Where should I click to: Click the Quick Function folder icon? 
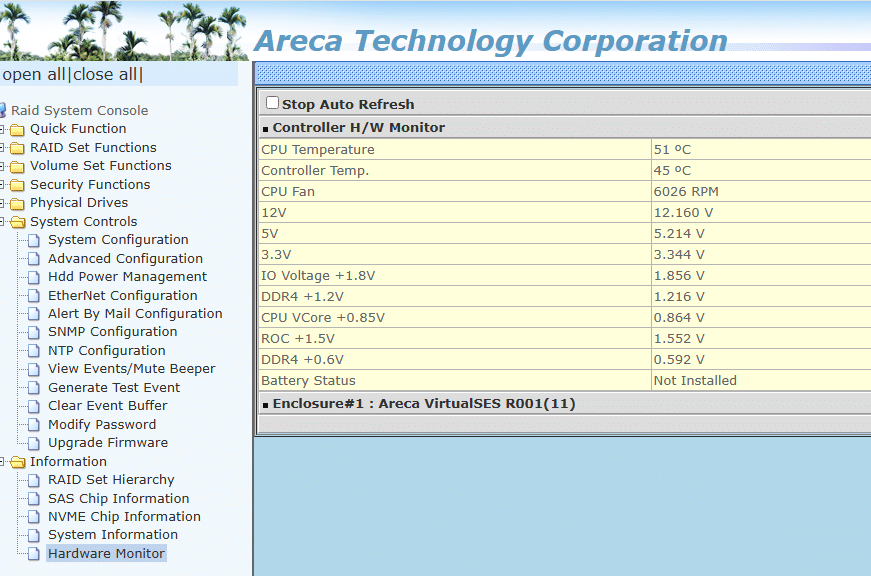pos(17,129)
